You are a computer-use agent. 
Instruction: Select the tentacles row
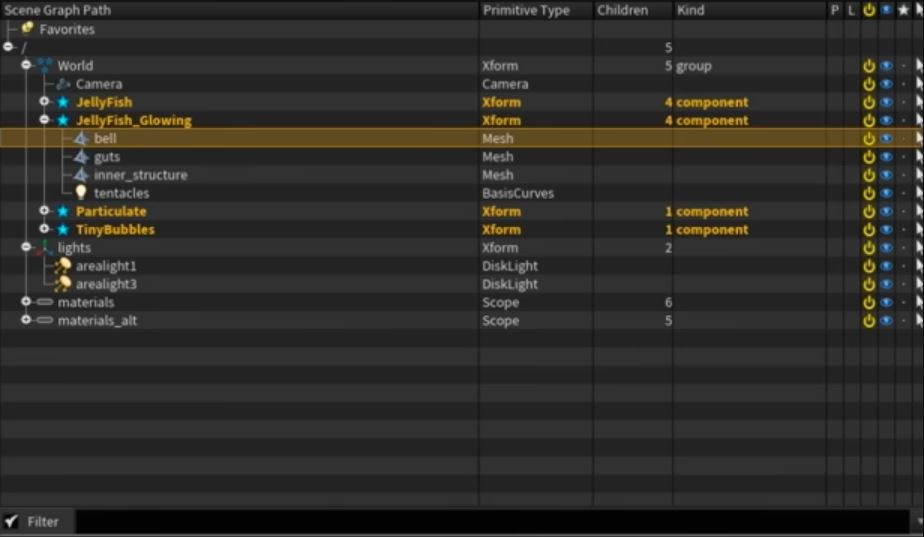tap(462, 193)
